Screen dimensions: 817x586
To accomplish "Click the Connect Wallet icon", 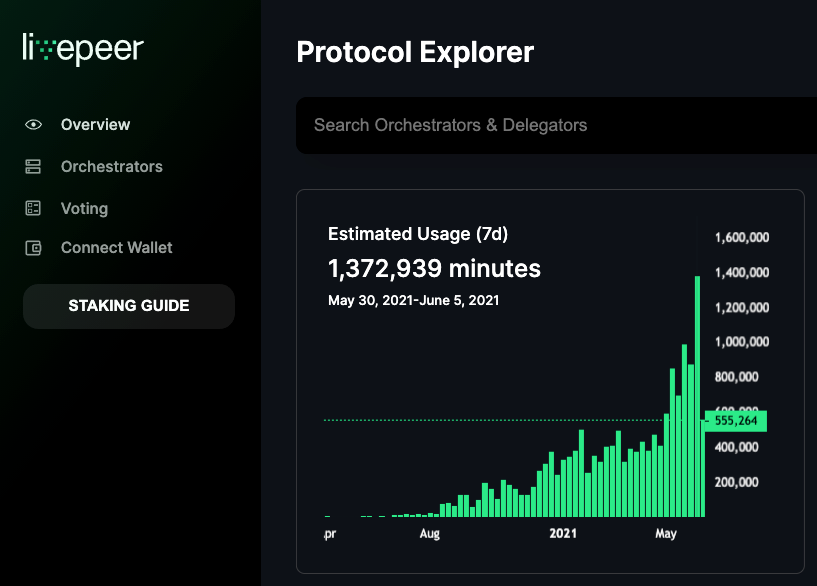I will pos(33,248).
